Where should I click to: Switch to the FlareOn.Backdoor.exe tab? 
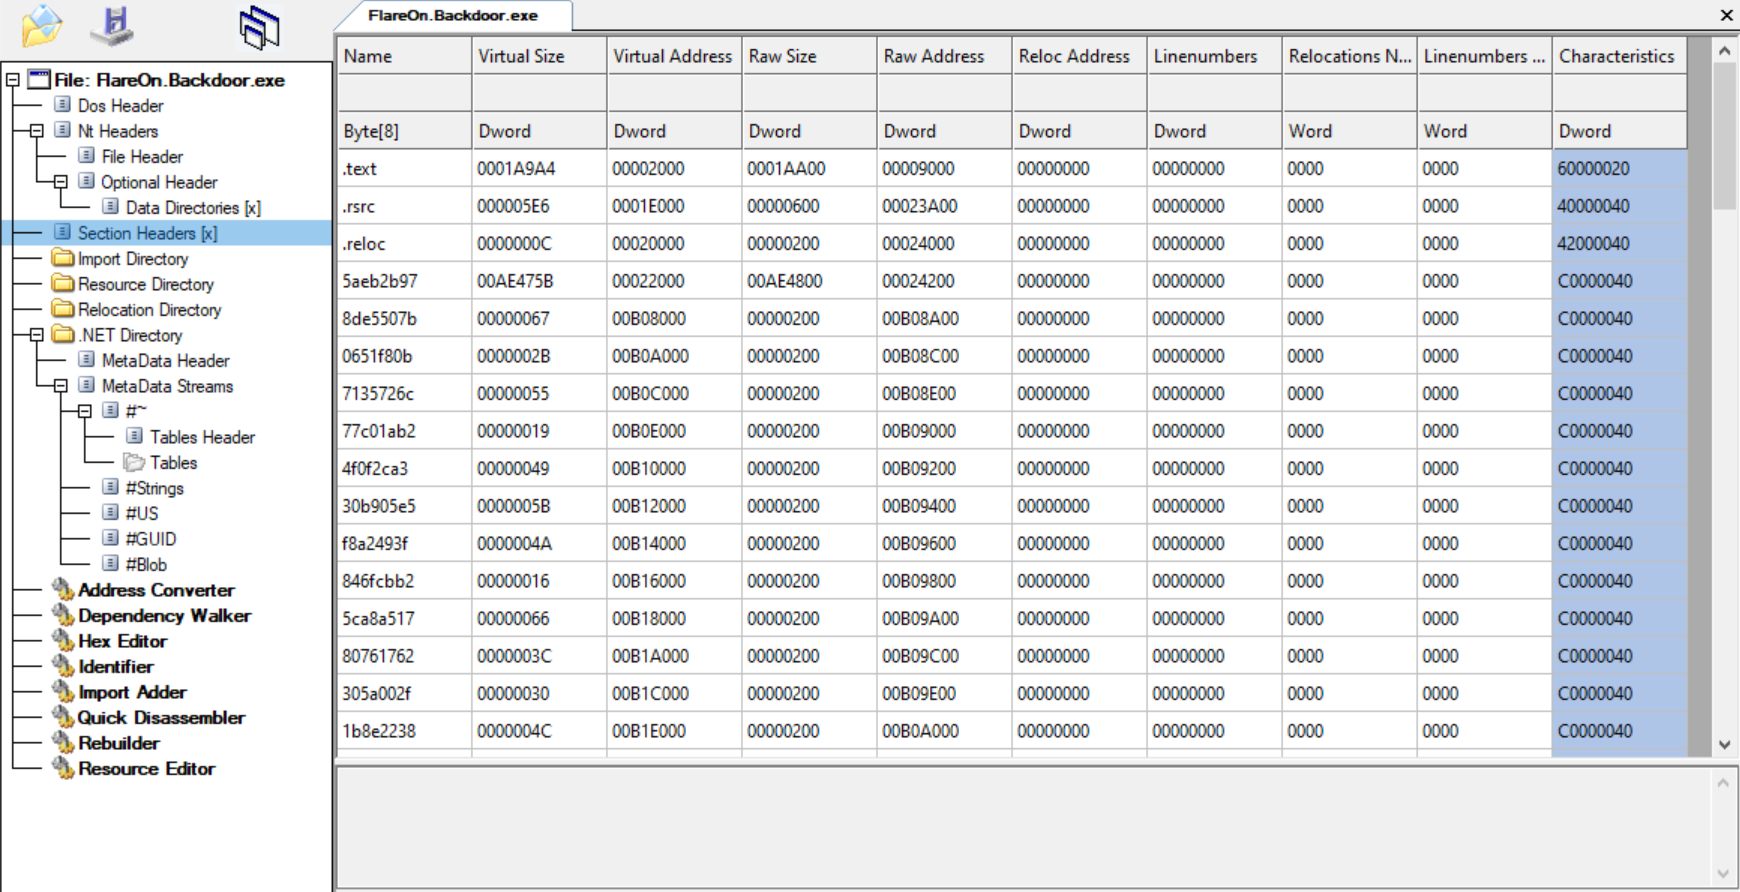point(453,16)
